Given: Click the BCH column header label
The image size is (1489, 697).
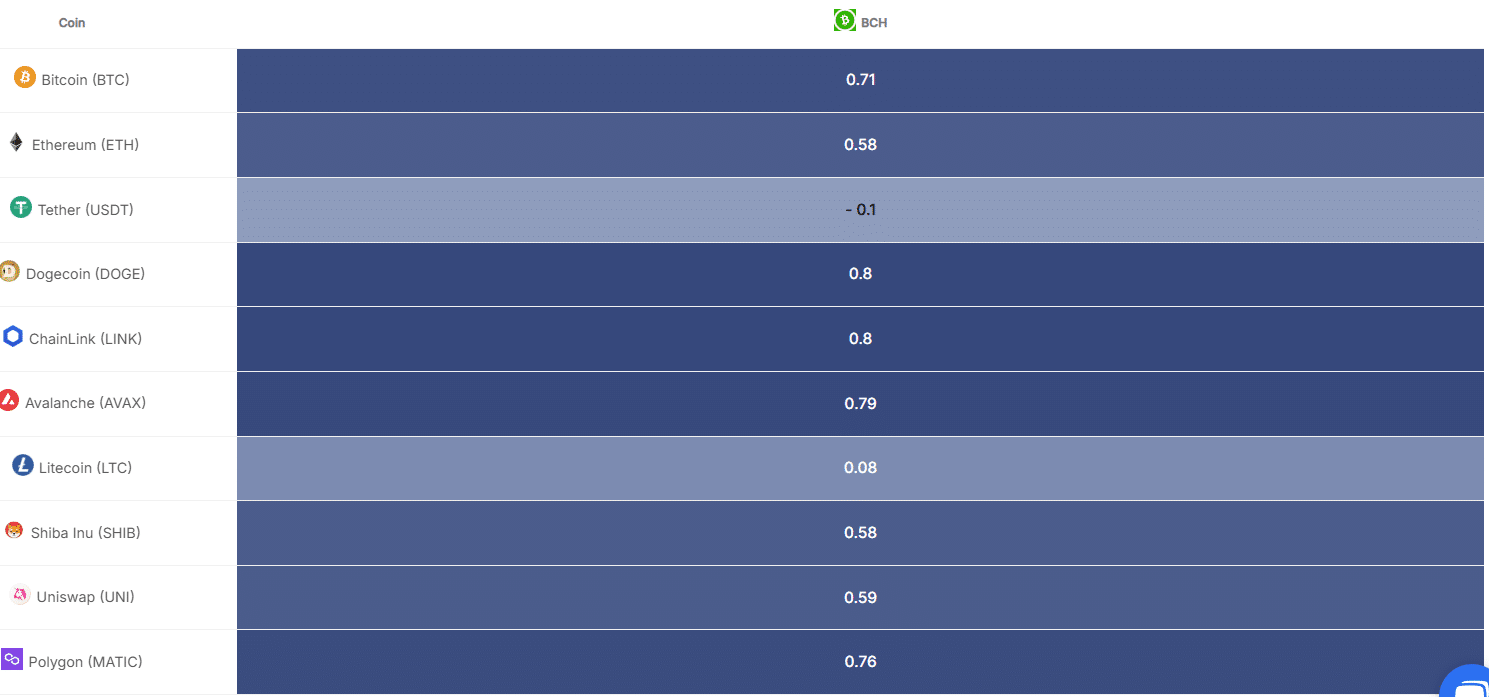Looking at the screenshot, I should pos(874,22).
